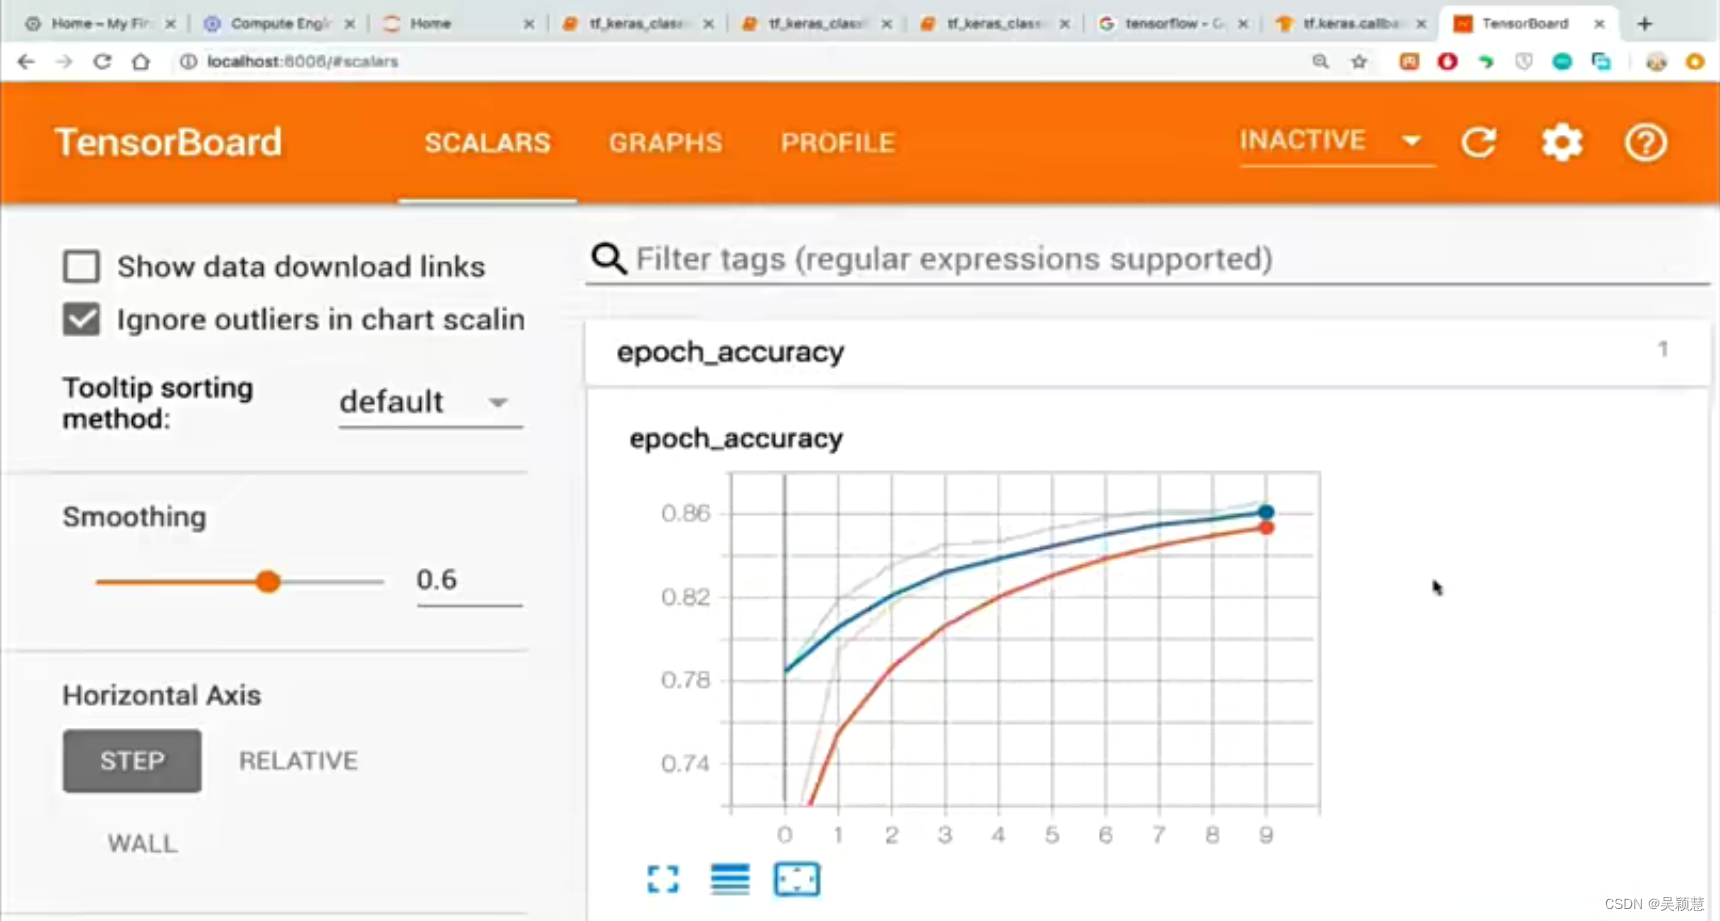Select the STEP horizontal axis button

(x=132, y=761)
